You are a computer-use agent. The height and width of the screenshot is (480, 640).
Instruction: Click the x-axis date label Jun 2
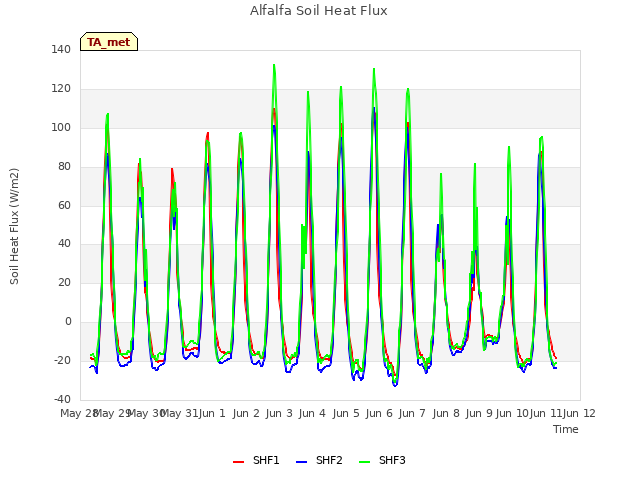[x=246, y=413]
